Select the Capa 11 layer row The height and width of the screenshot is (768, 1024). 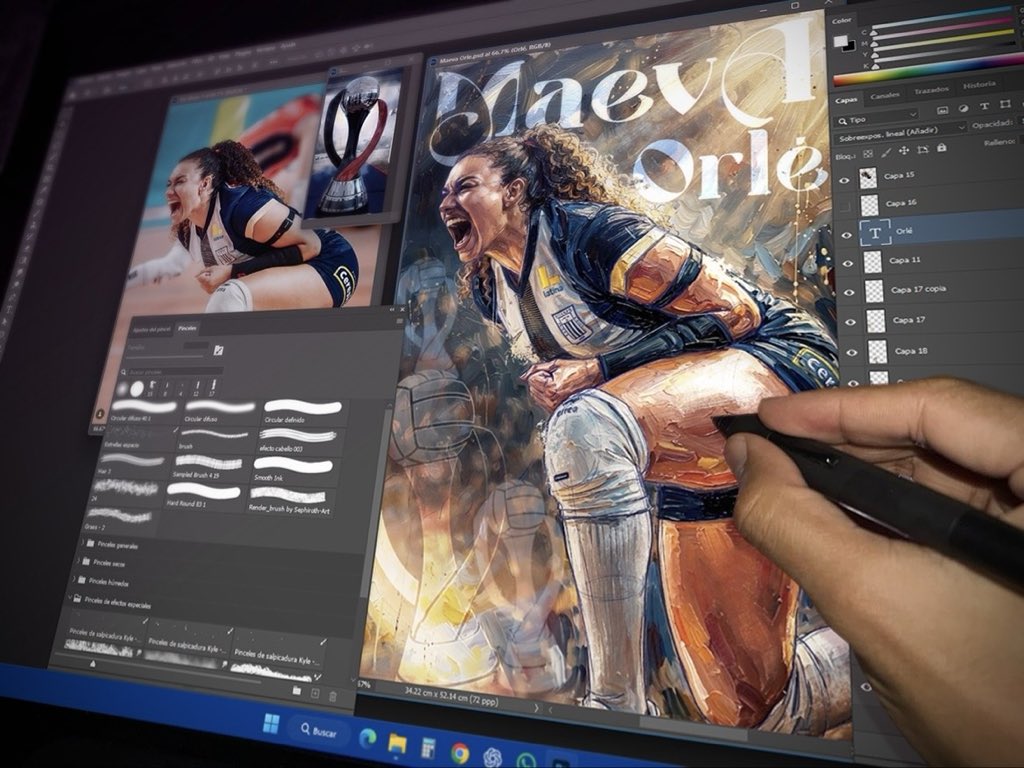pos(933,261)
